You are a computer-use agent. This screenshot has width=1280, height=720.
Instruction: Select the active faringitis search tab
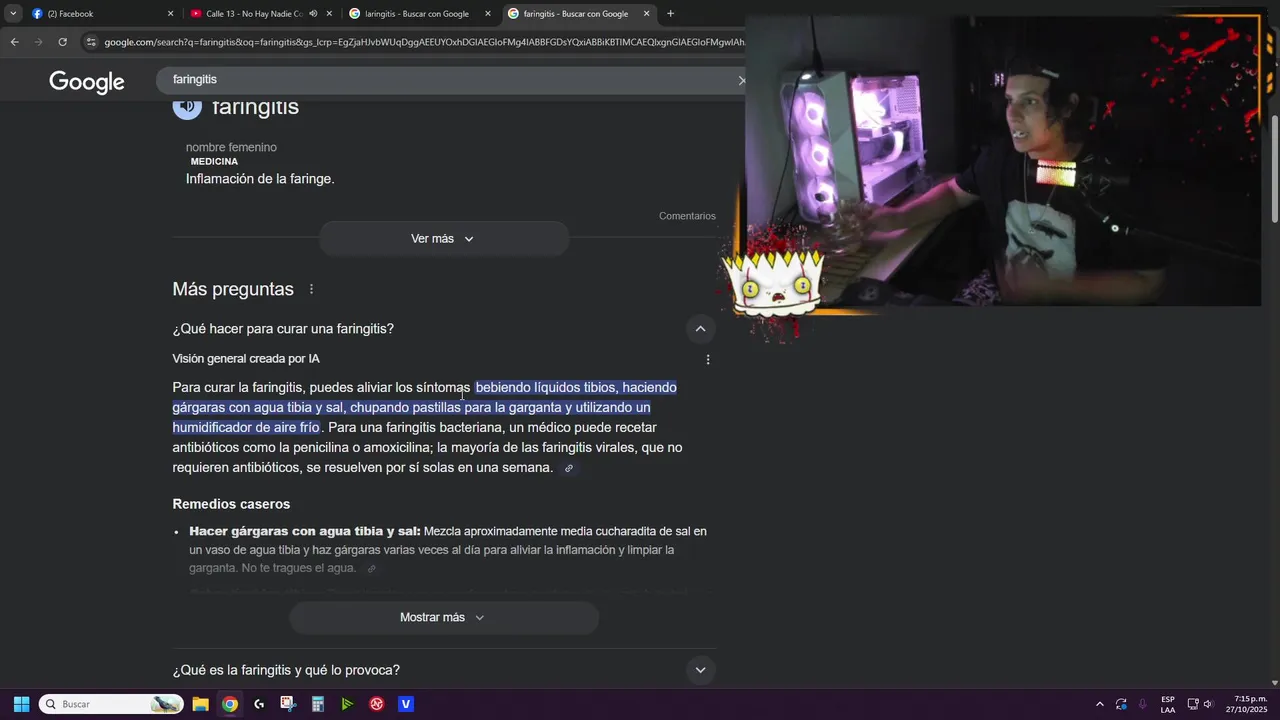pos(575,14)
